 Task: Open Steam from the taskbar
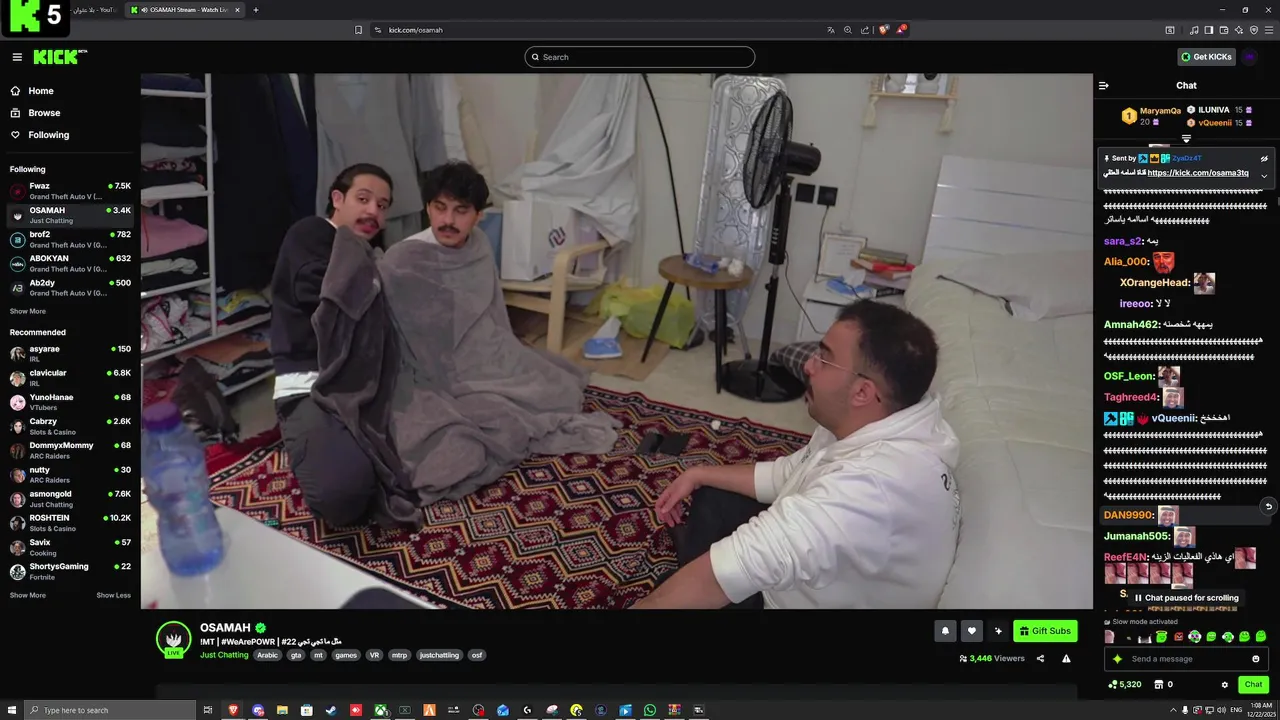[x=331, y=710]
